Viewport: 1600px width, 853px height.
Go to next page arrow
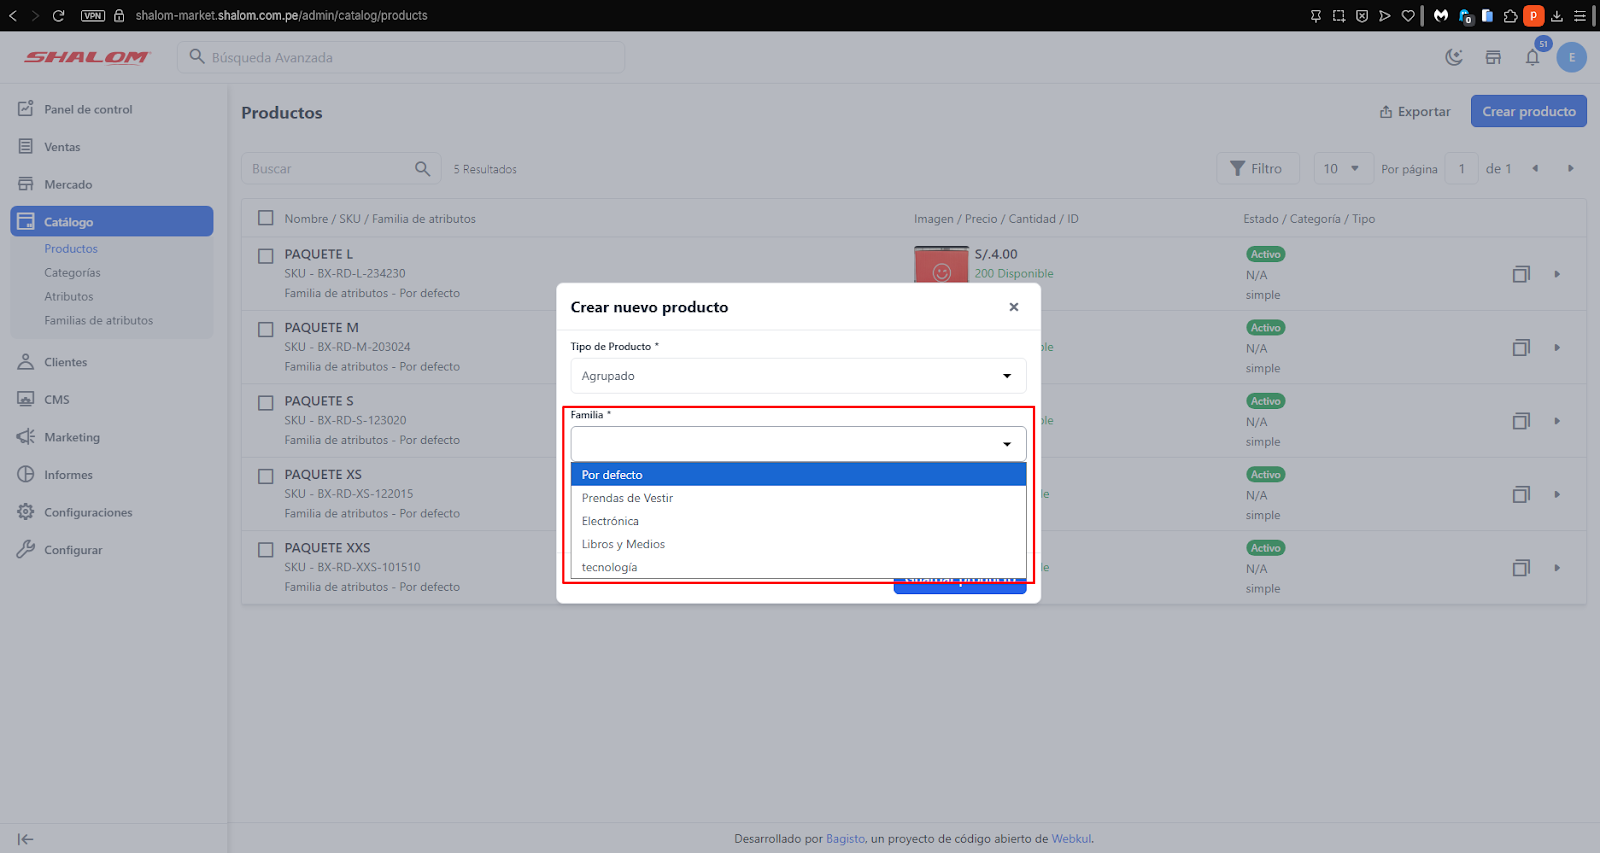click(1570, 169)
